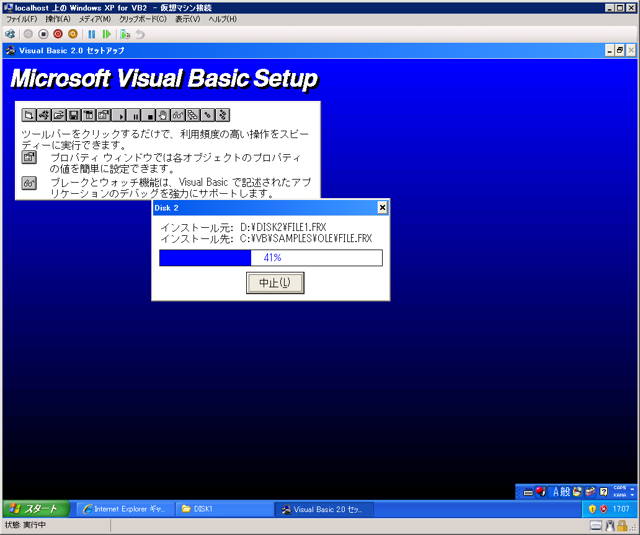640x535 pixels.
Task: Click the greyed-out Start VM toolbar icon
Action: 28,34
